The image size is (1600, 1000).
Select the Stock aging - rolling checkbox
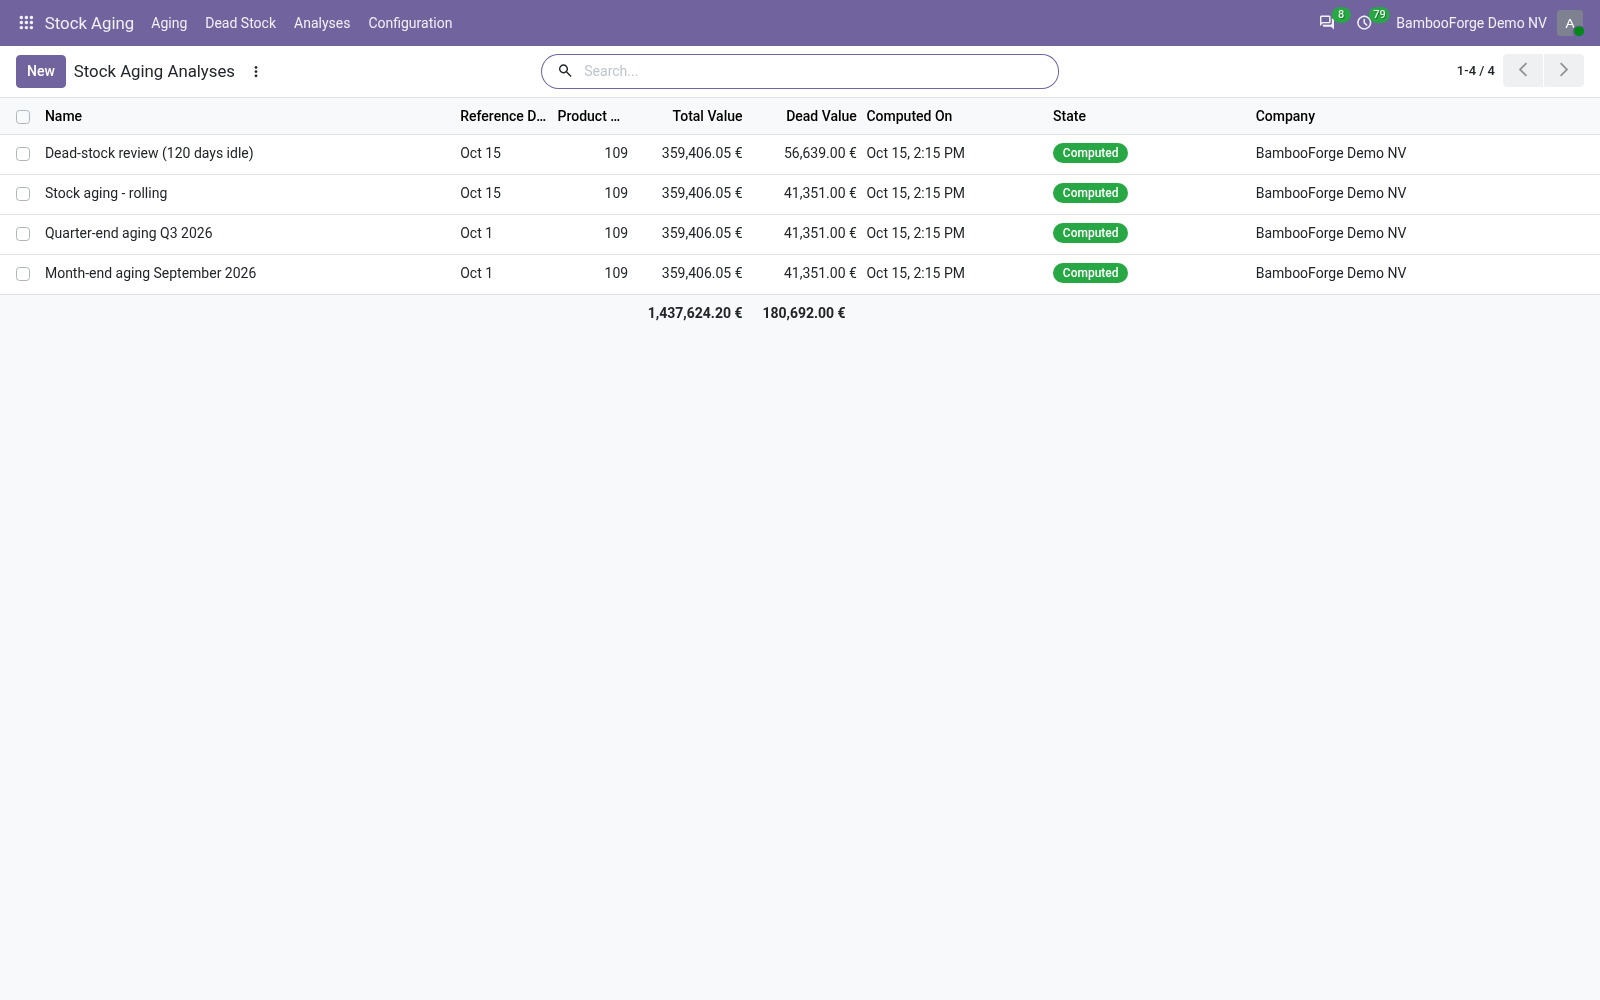pyautogui.click(x=23, y=194)
